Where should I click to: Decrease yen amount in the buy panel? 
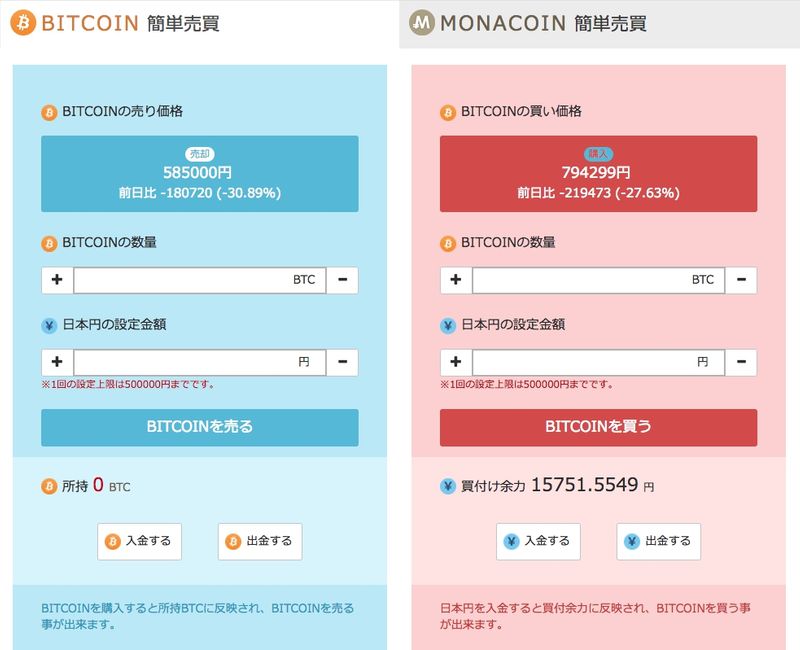pos(741,362)
